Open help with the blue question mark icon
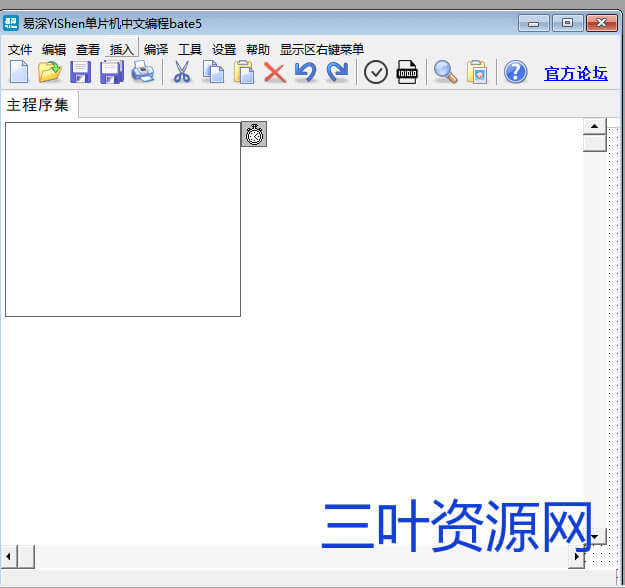The width and height of the screenshot is (625, 588). coord(515,72)
